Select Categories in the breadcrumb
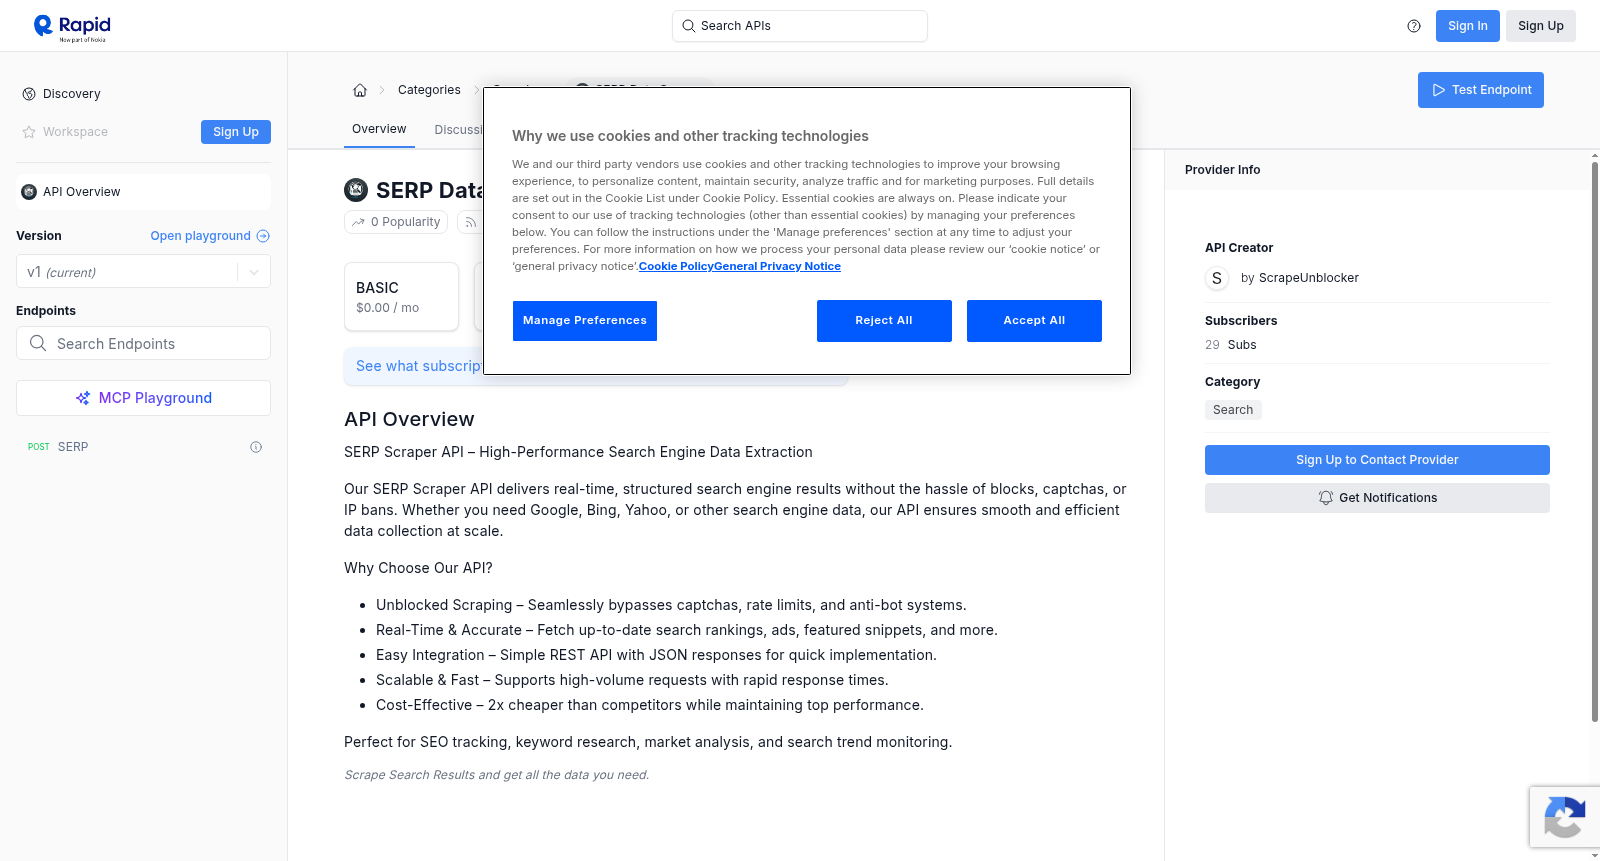 tap(429, 90)
